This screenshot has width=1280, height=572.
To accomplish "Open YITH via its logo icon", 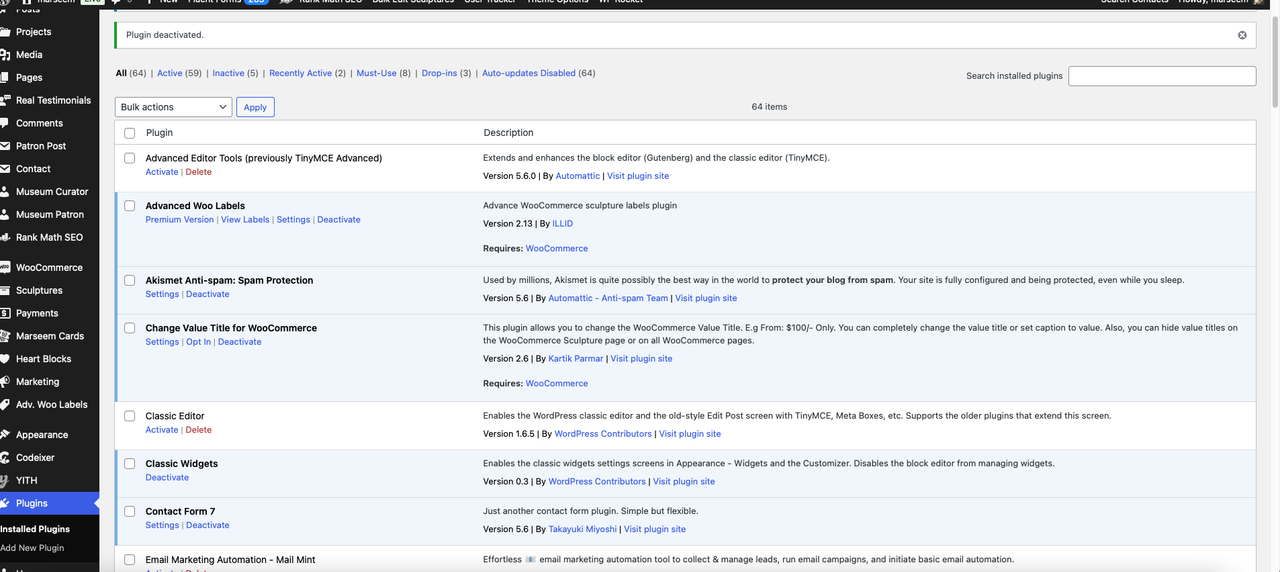I will [x=6, y=481].
